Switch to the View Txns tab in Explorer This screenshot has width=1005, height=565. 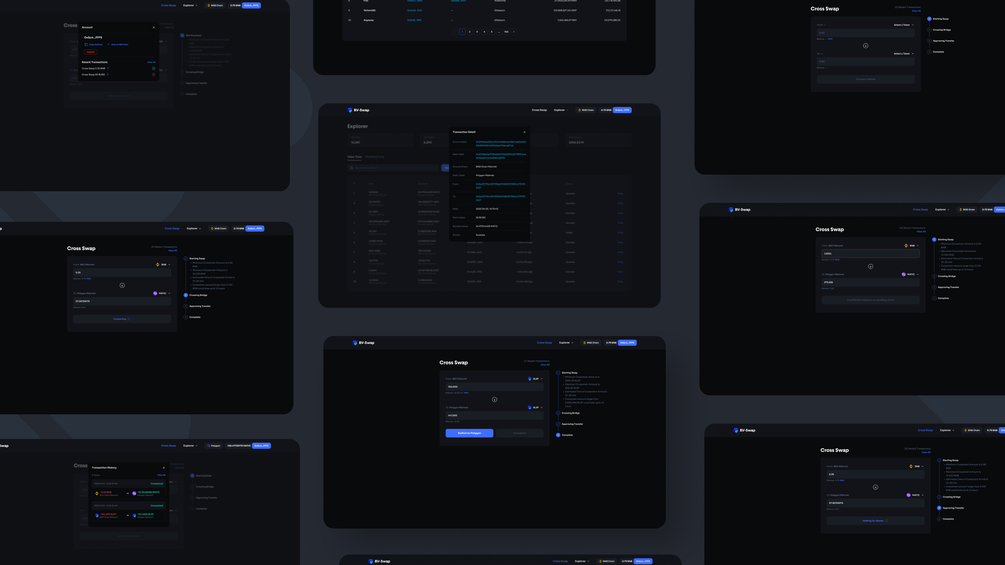click(x=354, y=156)
